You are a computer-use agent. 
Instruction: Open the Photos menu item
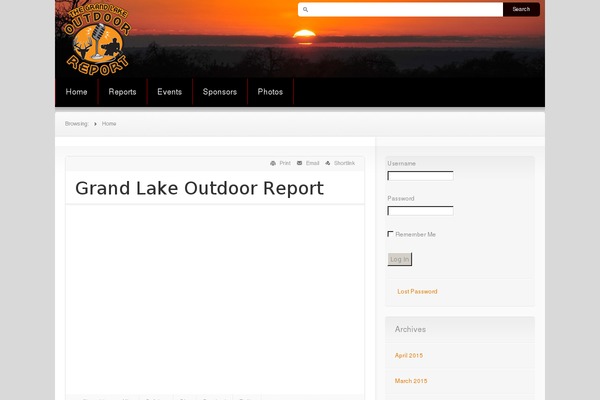pyautogui.click(x=270, y=92)
